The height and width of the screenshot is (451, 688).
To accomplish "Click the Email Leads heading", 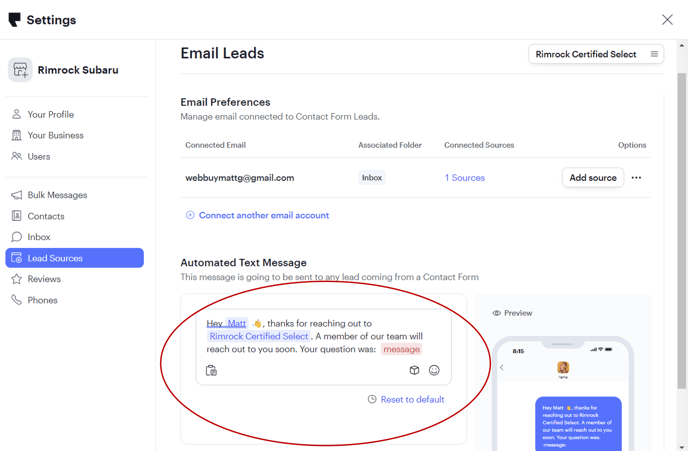I will 222,53.
